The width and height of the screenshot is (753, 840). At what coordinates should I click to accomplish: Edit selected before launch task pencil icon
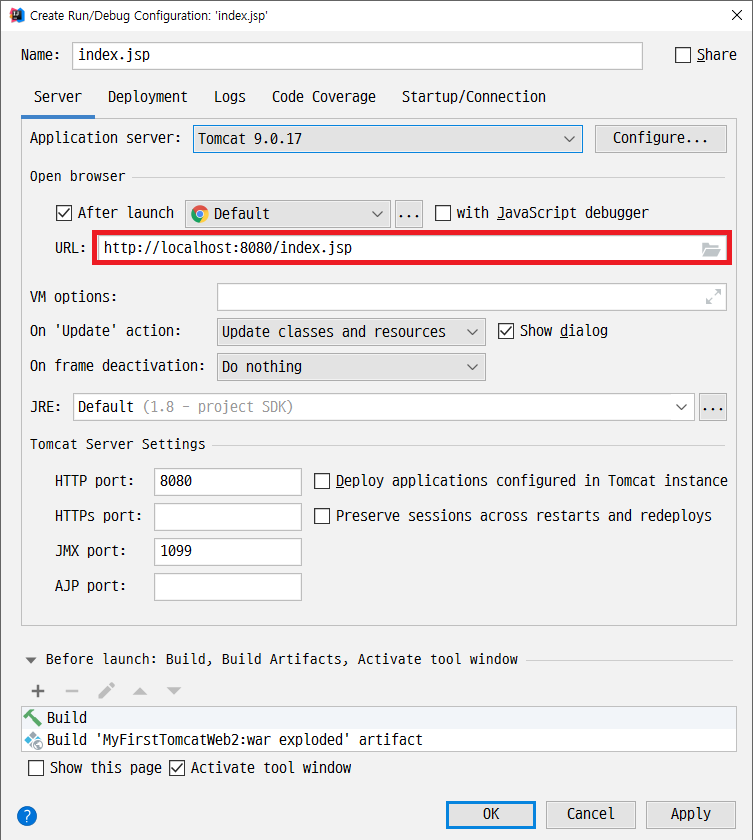click(x=106, y=691)
